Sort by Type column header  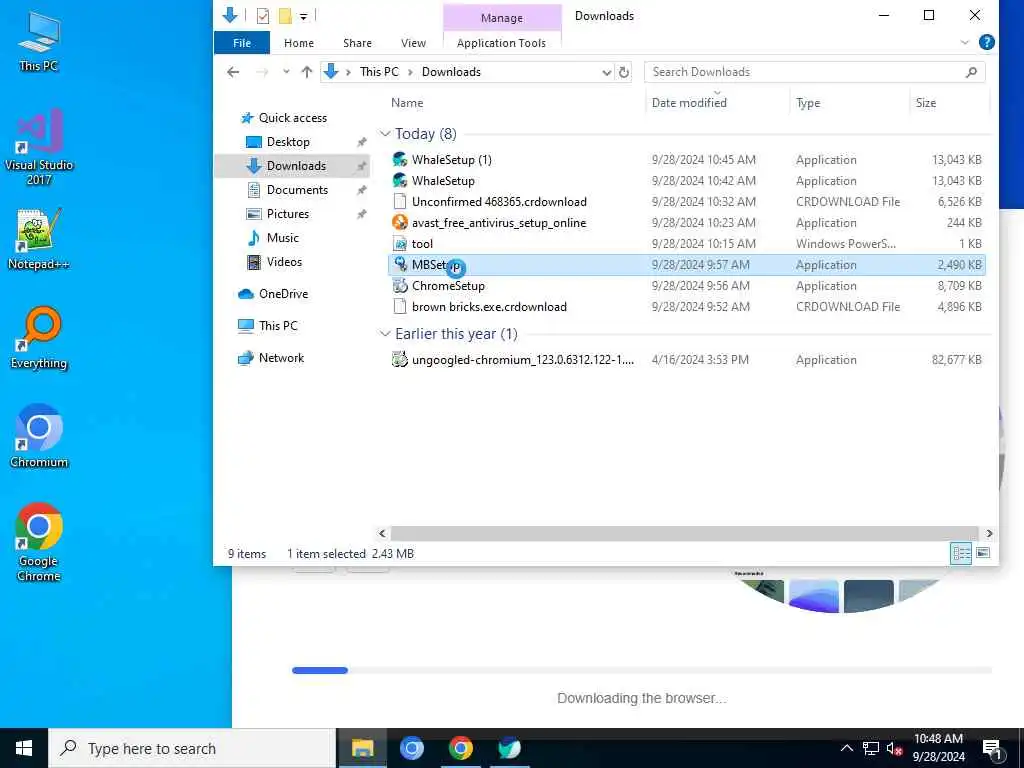tap(808, 103)
